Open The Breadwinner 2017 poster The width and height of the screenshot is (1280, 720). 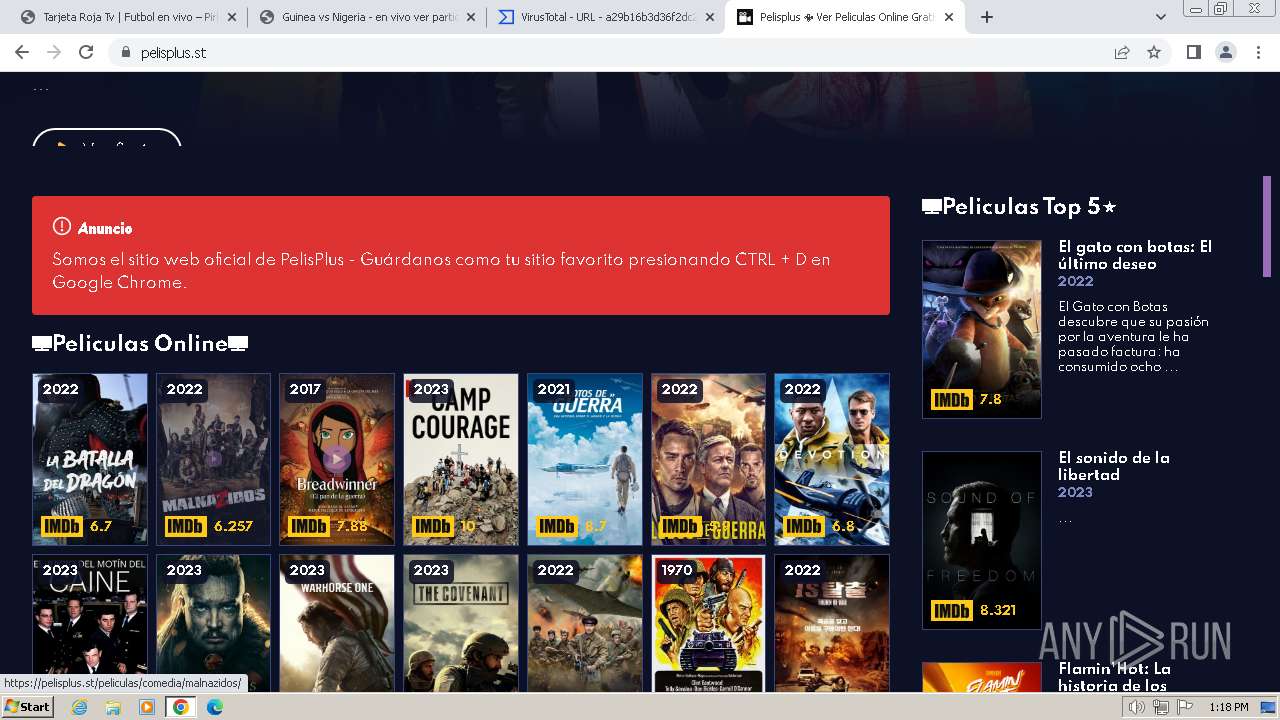coord(337,459)
